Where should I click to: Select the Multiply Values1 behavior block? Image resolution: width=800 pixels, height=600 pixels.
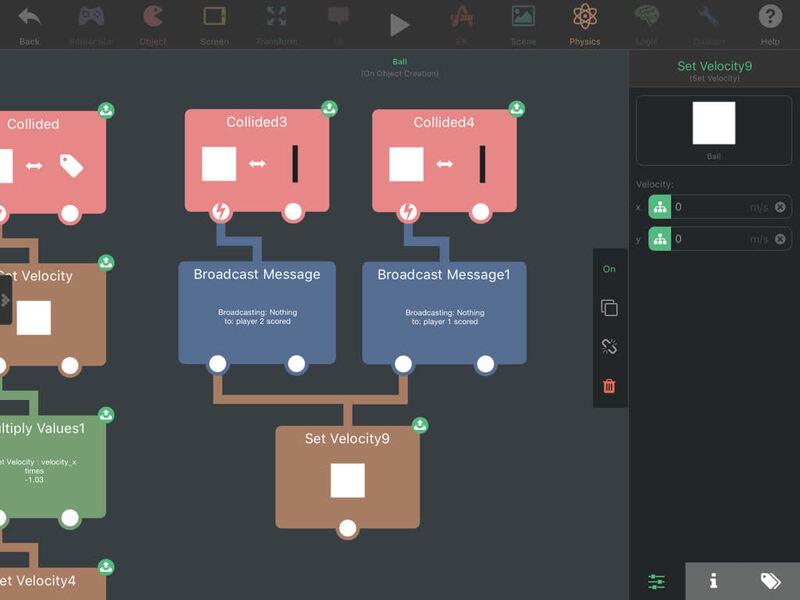[x=51, y=467]
